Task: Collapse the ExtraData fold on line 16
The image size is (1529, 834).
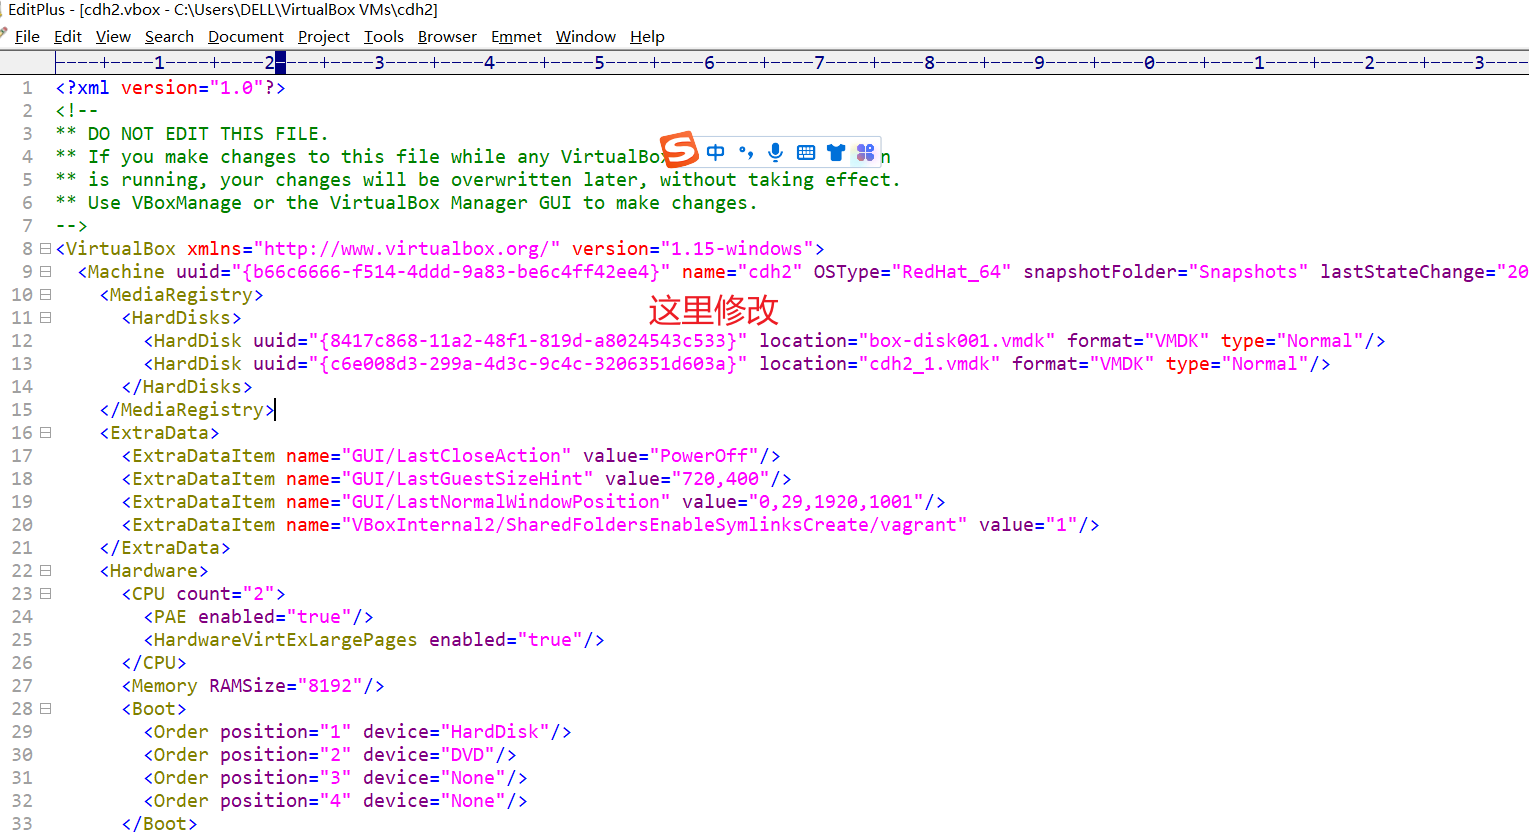Action: pos(45,433)
